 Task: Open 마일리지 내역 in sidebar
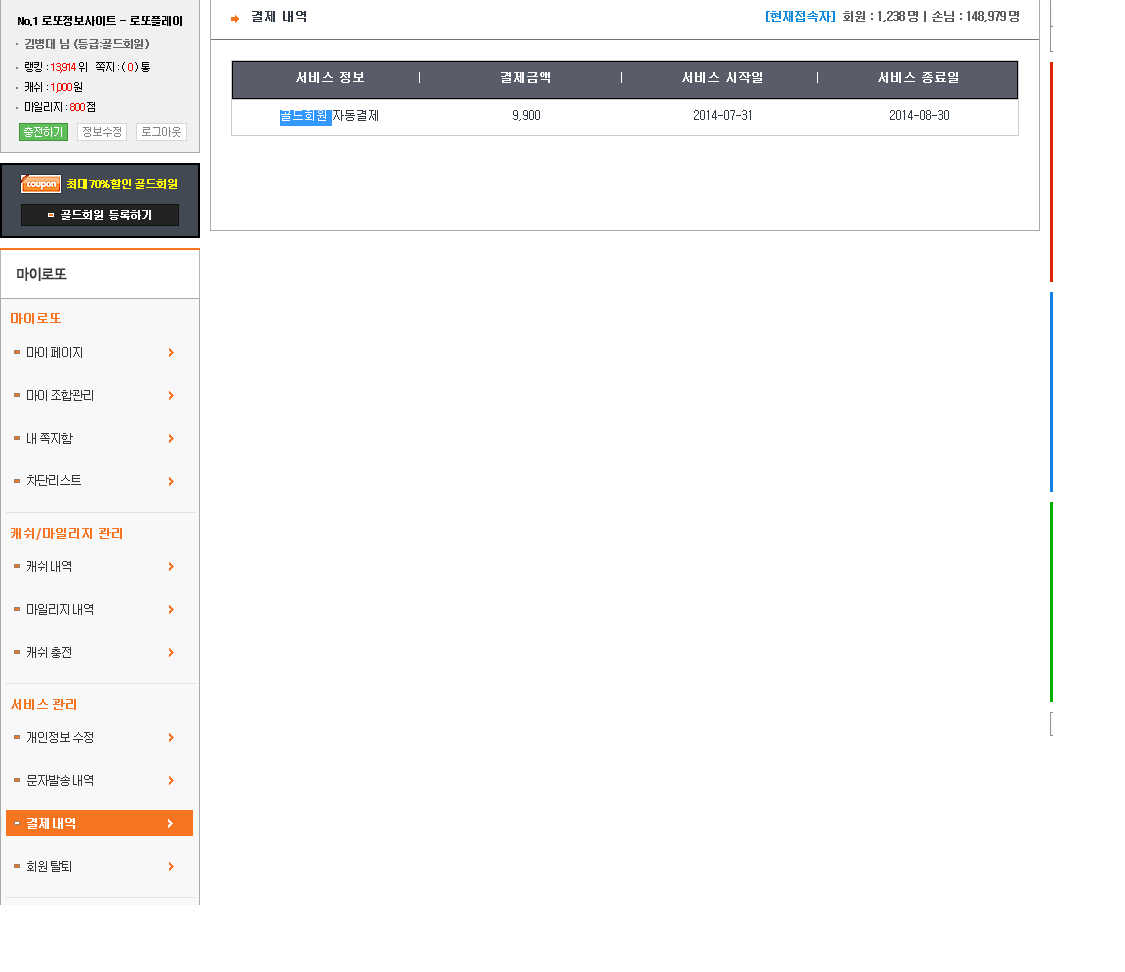[x=60, y=610]
